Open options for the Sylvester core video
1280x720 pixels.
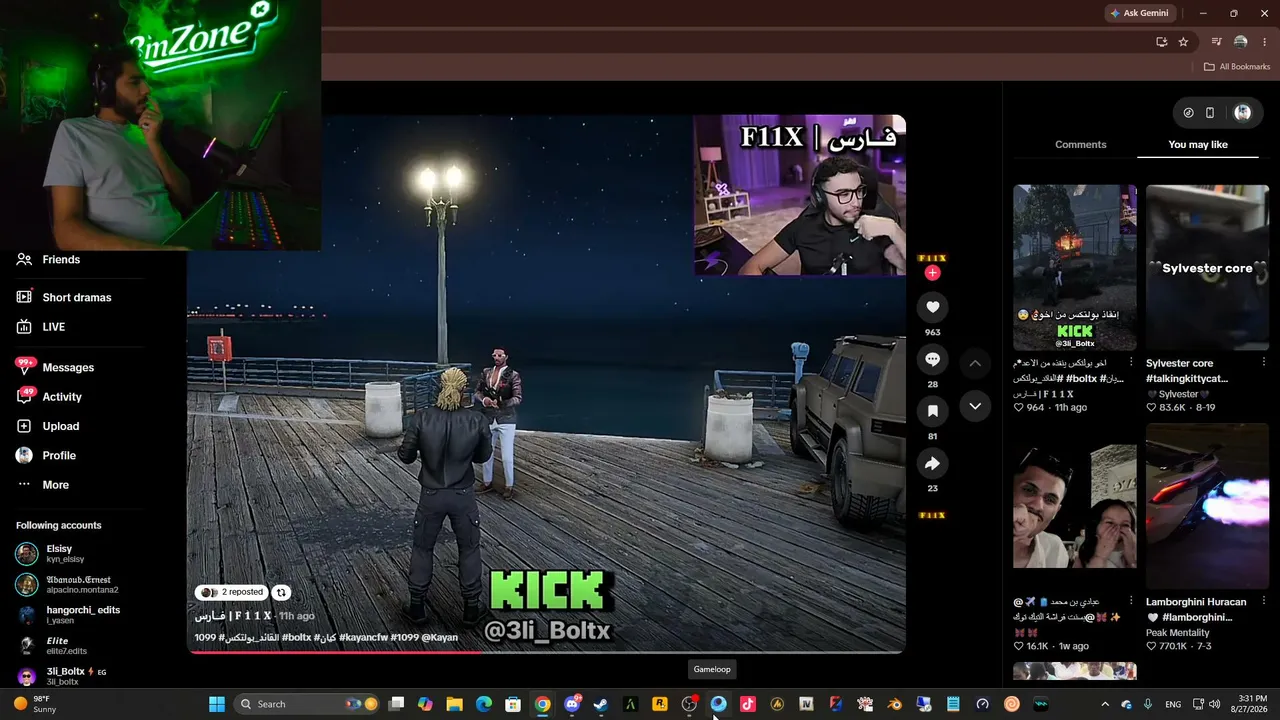(x=1264, y=362)
